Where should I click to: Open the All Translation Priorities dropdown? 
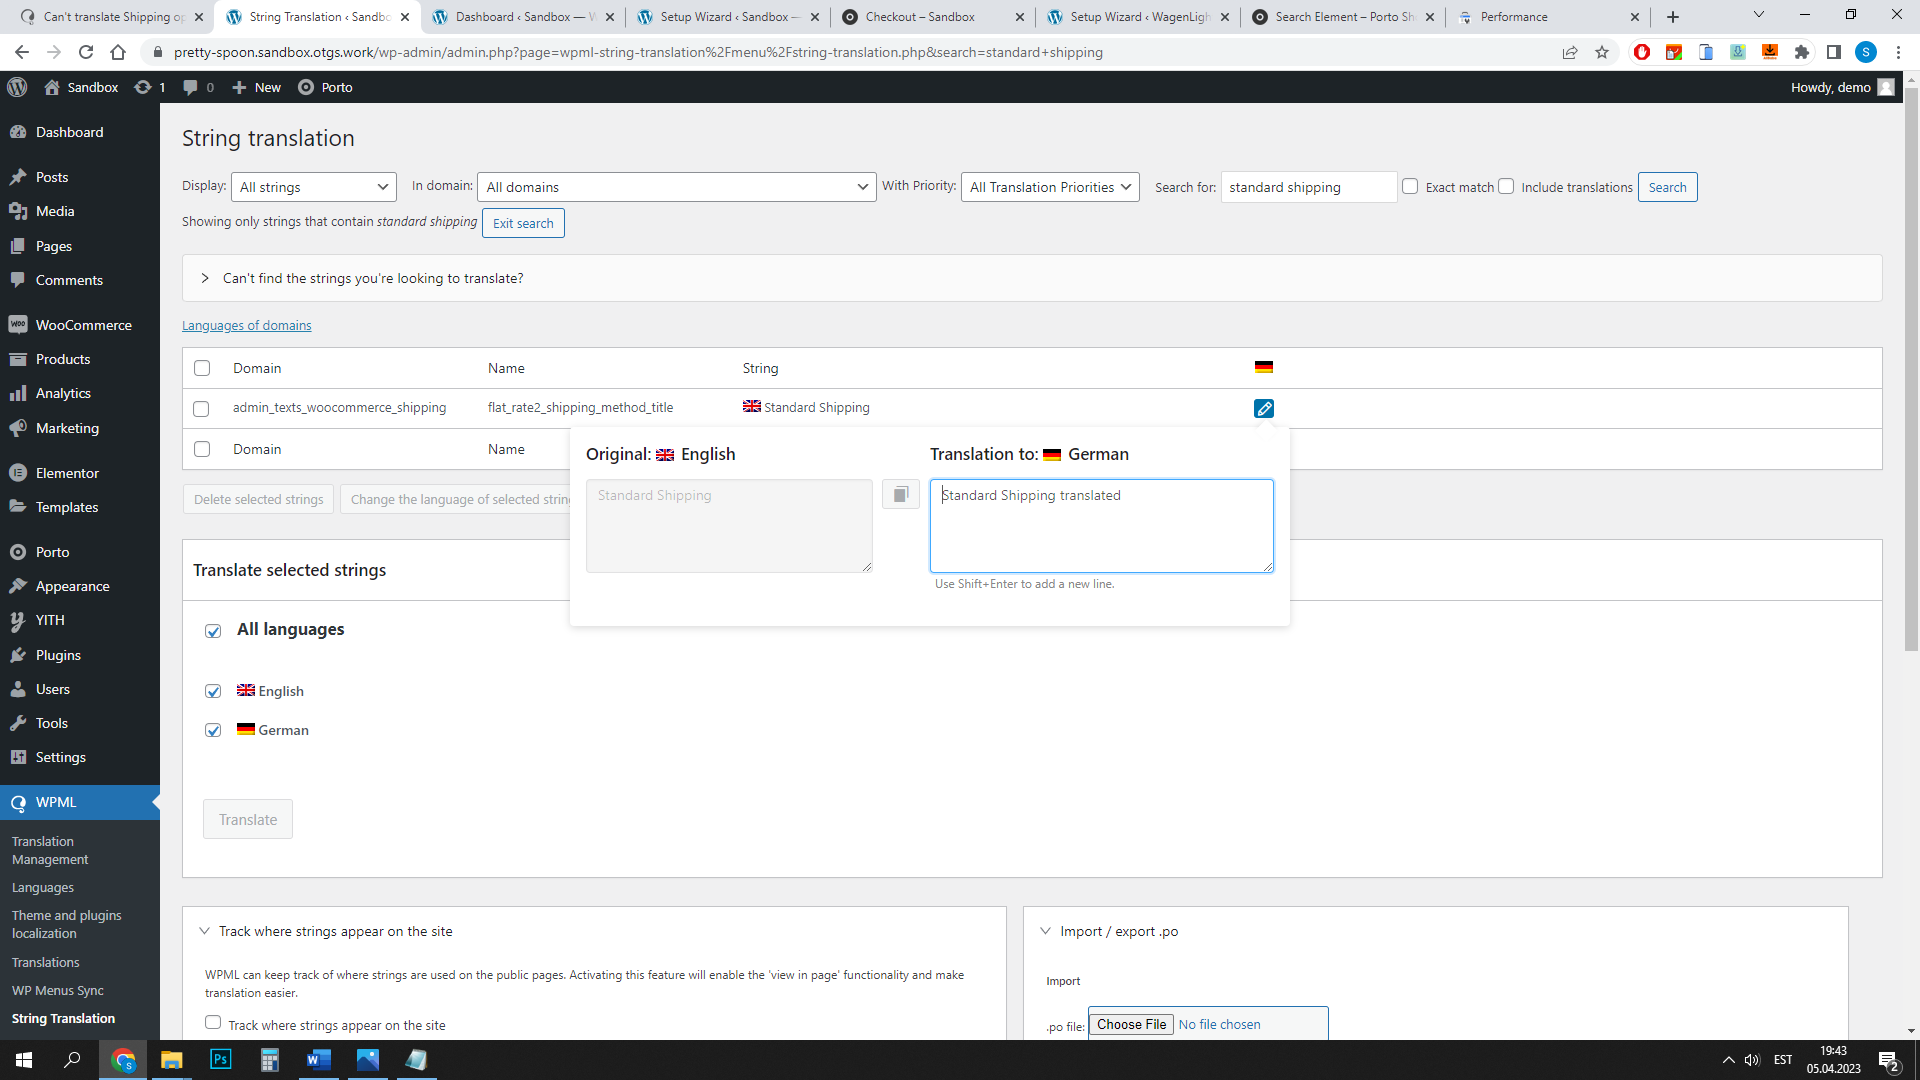click(x=1050, y=187)
